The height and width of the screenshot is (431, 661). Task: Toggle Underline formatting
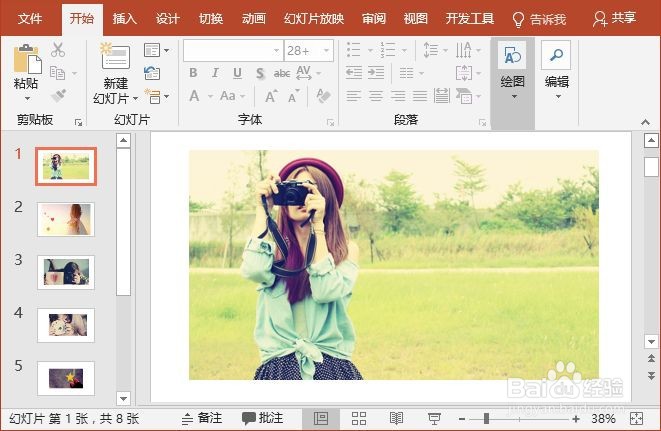pos(237,73)
